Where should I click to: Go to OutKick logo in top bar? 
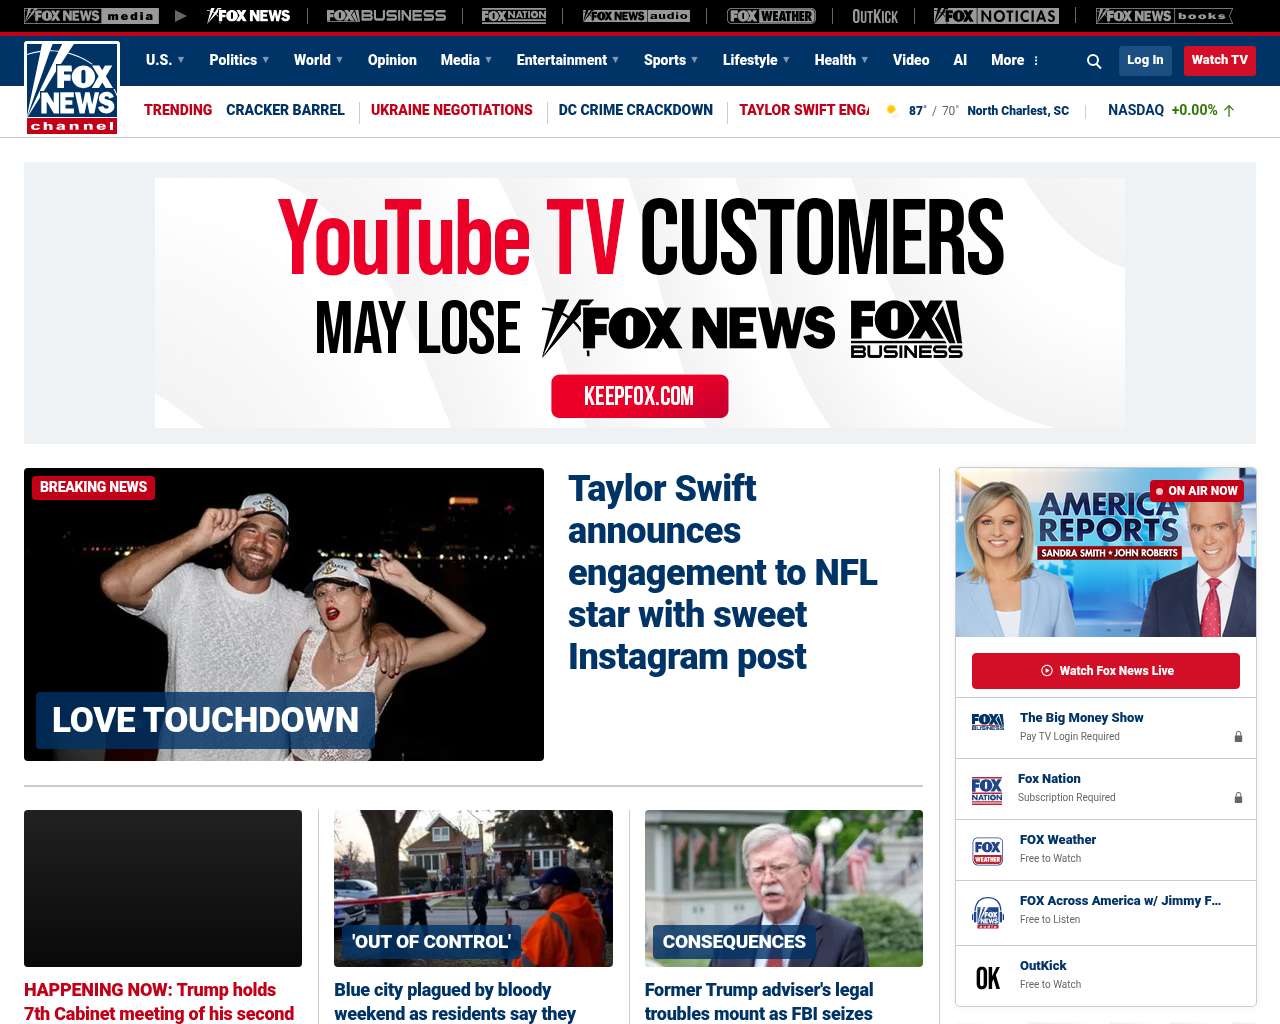875,16
